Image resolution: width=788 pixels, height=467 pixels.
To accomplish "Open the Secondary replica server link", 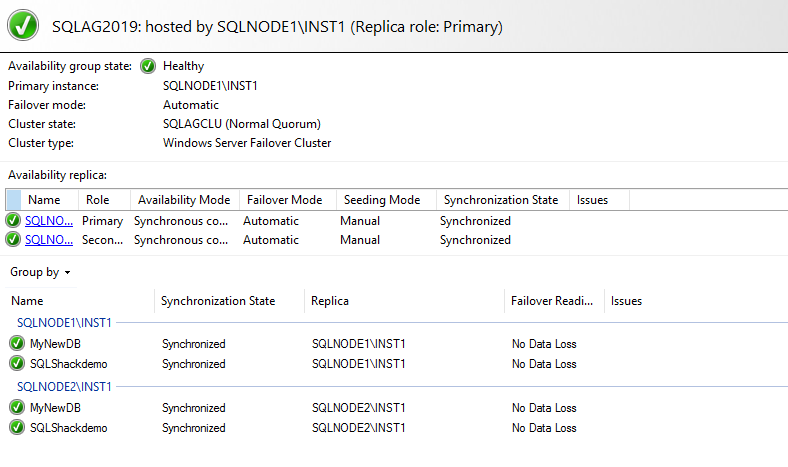I will (49, 240).
